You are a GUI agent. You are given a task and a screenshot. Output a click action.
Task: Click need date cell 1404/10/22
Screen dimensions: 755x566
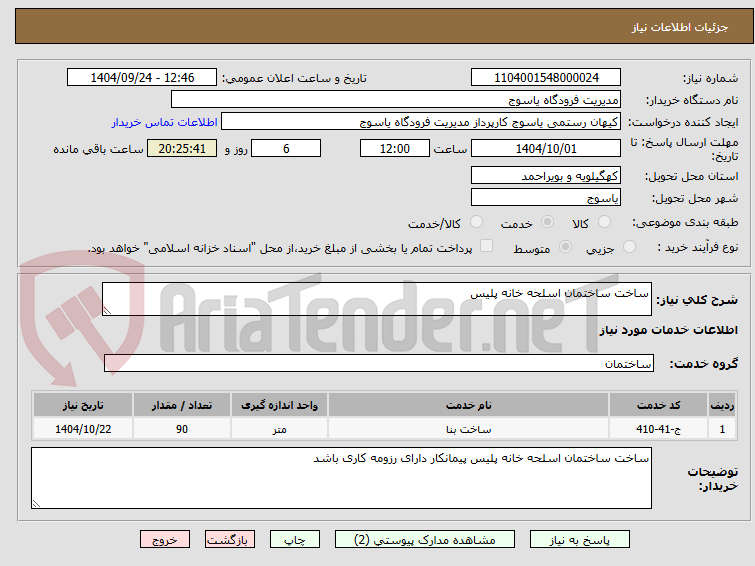coord(83,429)
